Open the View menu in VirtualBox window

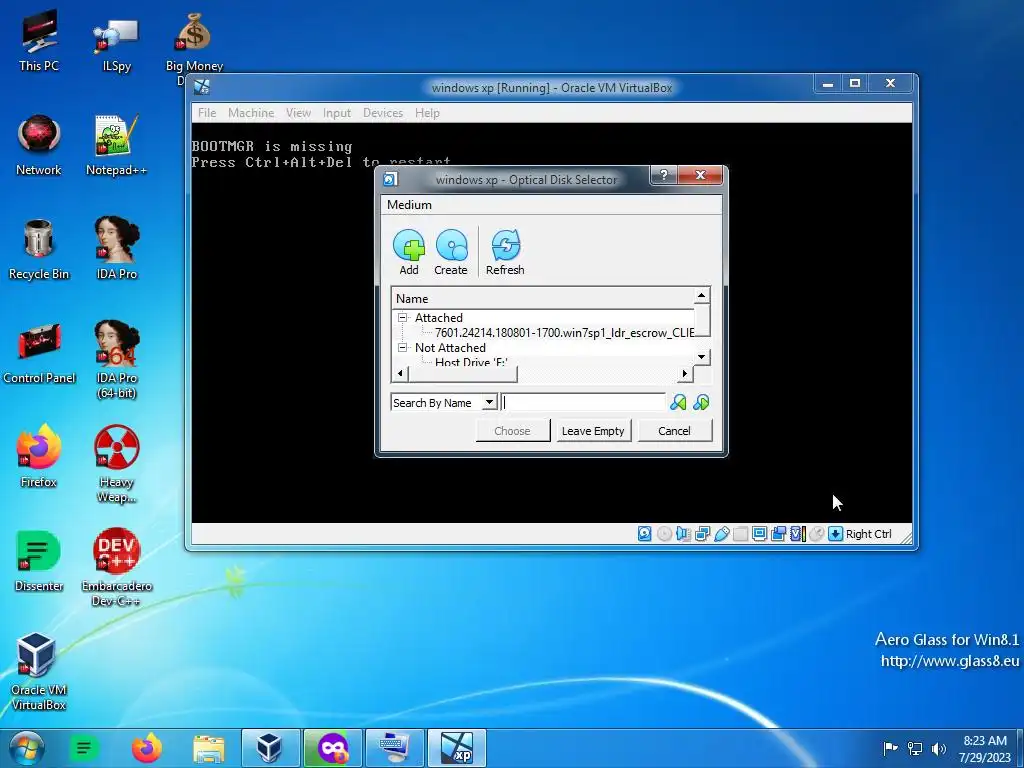[x=298, y=113]
